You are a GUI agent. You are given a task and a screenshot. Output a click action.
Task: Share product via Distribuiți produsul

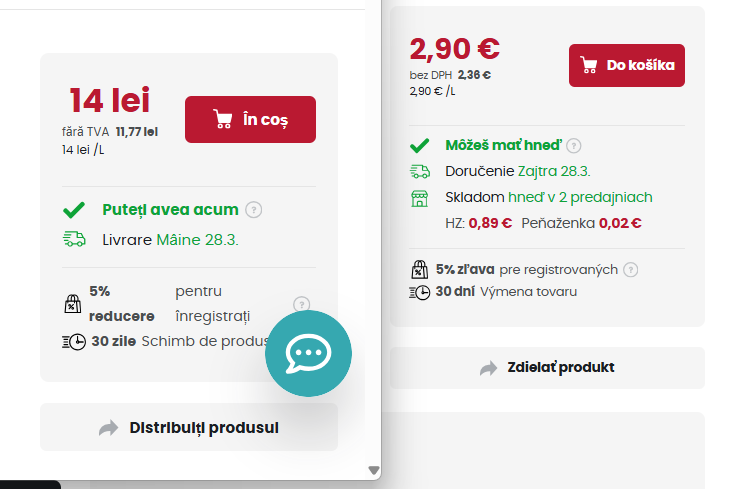pos(189,428)
